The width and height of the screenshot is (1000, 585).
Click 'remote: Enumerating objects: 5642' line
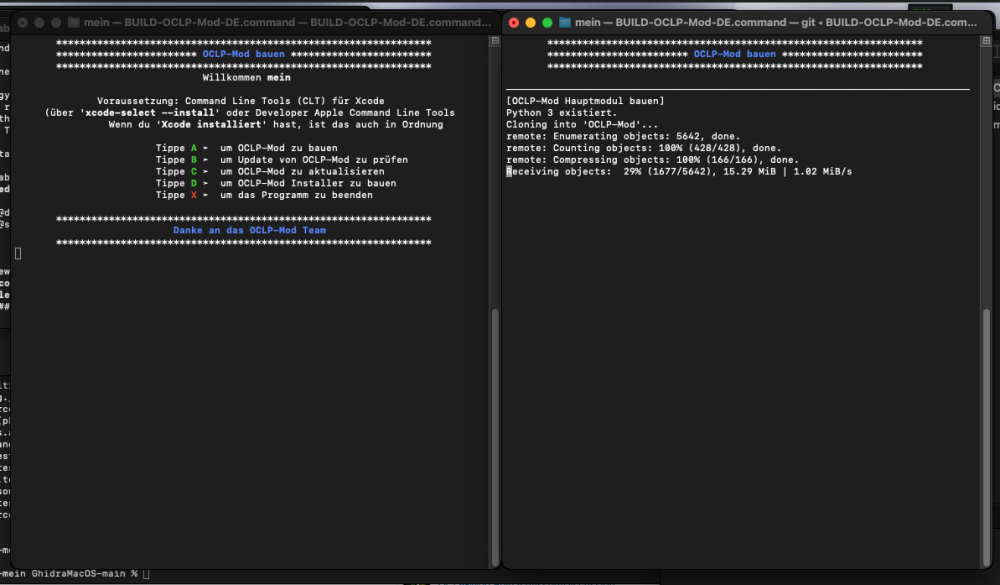click(x=623, y=137)
